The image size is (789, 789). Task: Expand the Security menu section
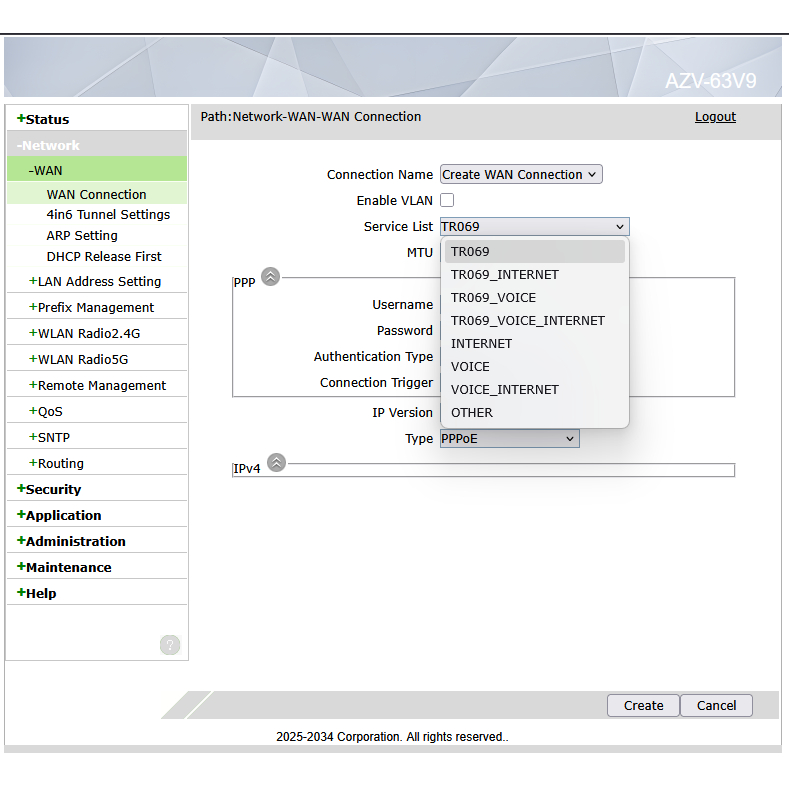(53, 489)
